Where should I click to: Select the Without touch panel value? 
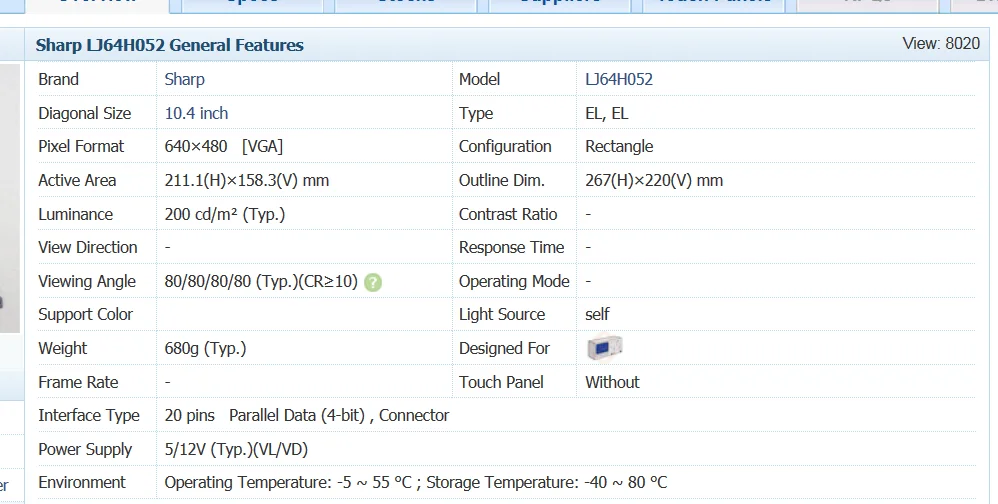612,382
